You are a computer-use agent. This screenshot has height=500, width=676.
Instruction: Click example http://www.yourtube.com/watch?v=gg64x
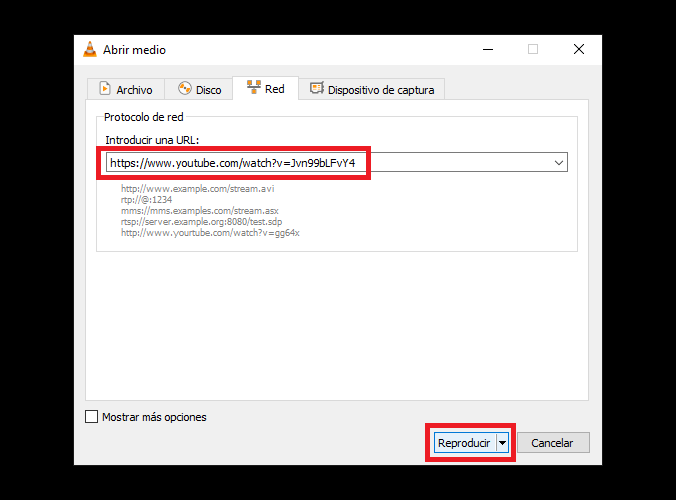click(x=210, y=233)
